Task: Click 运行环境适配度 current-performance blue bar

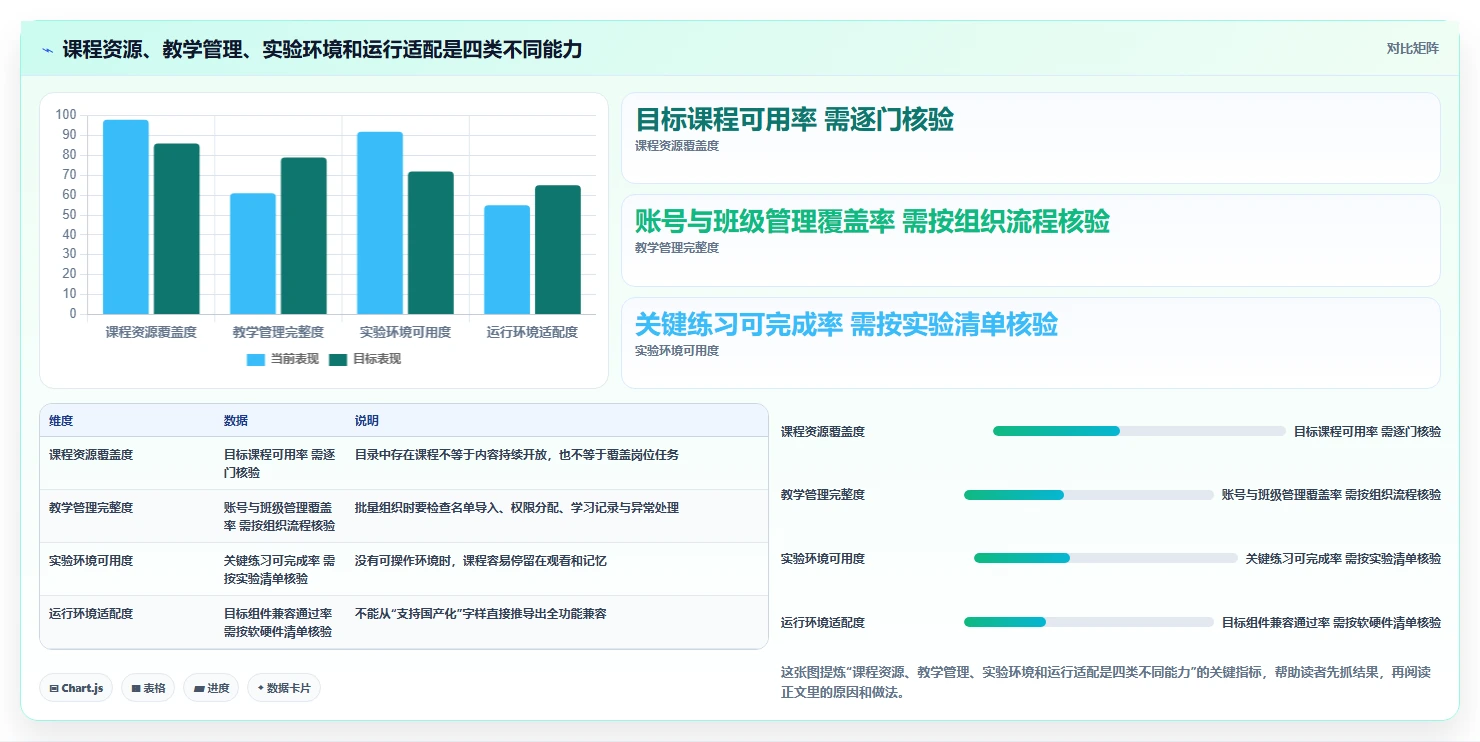Action: [507, 260]
